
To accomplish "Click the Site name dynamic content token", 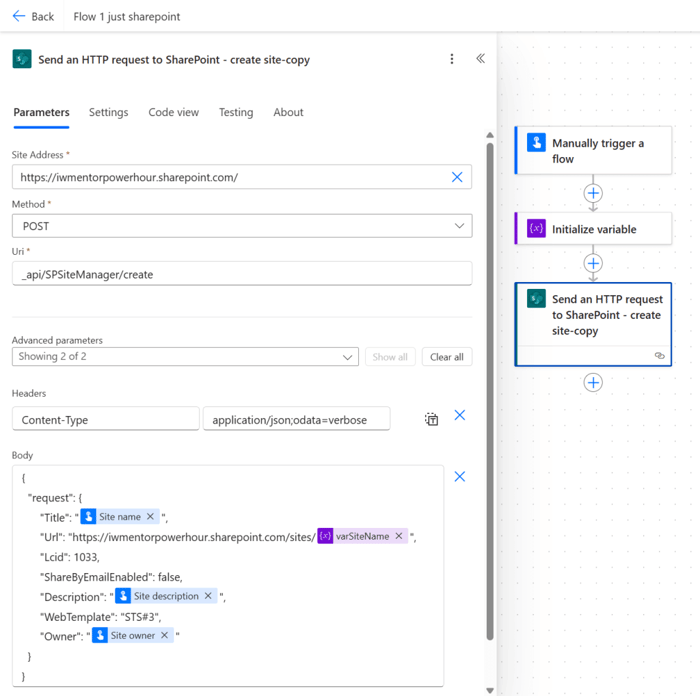I will click(x=119, y=517).
